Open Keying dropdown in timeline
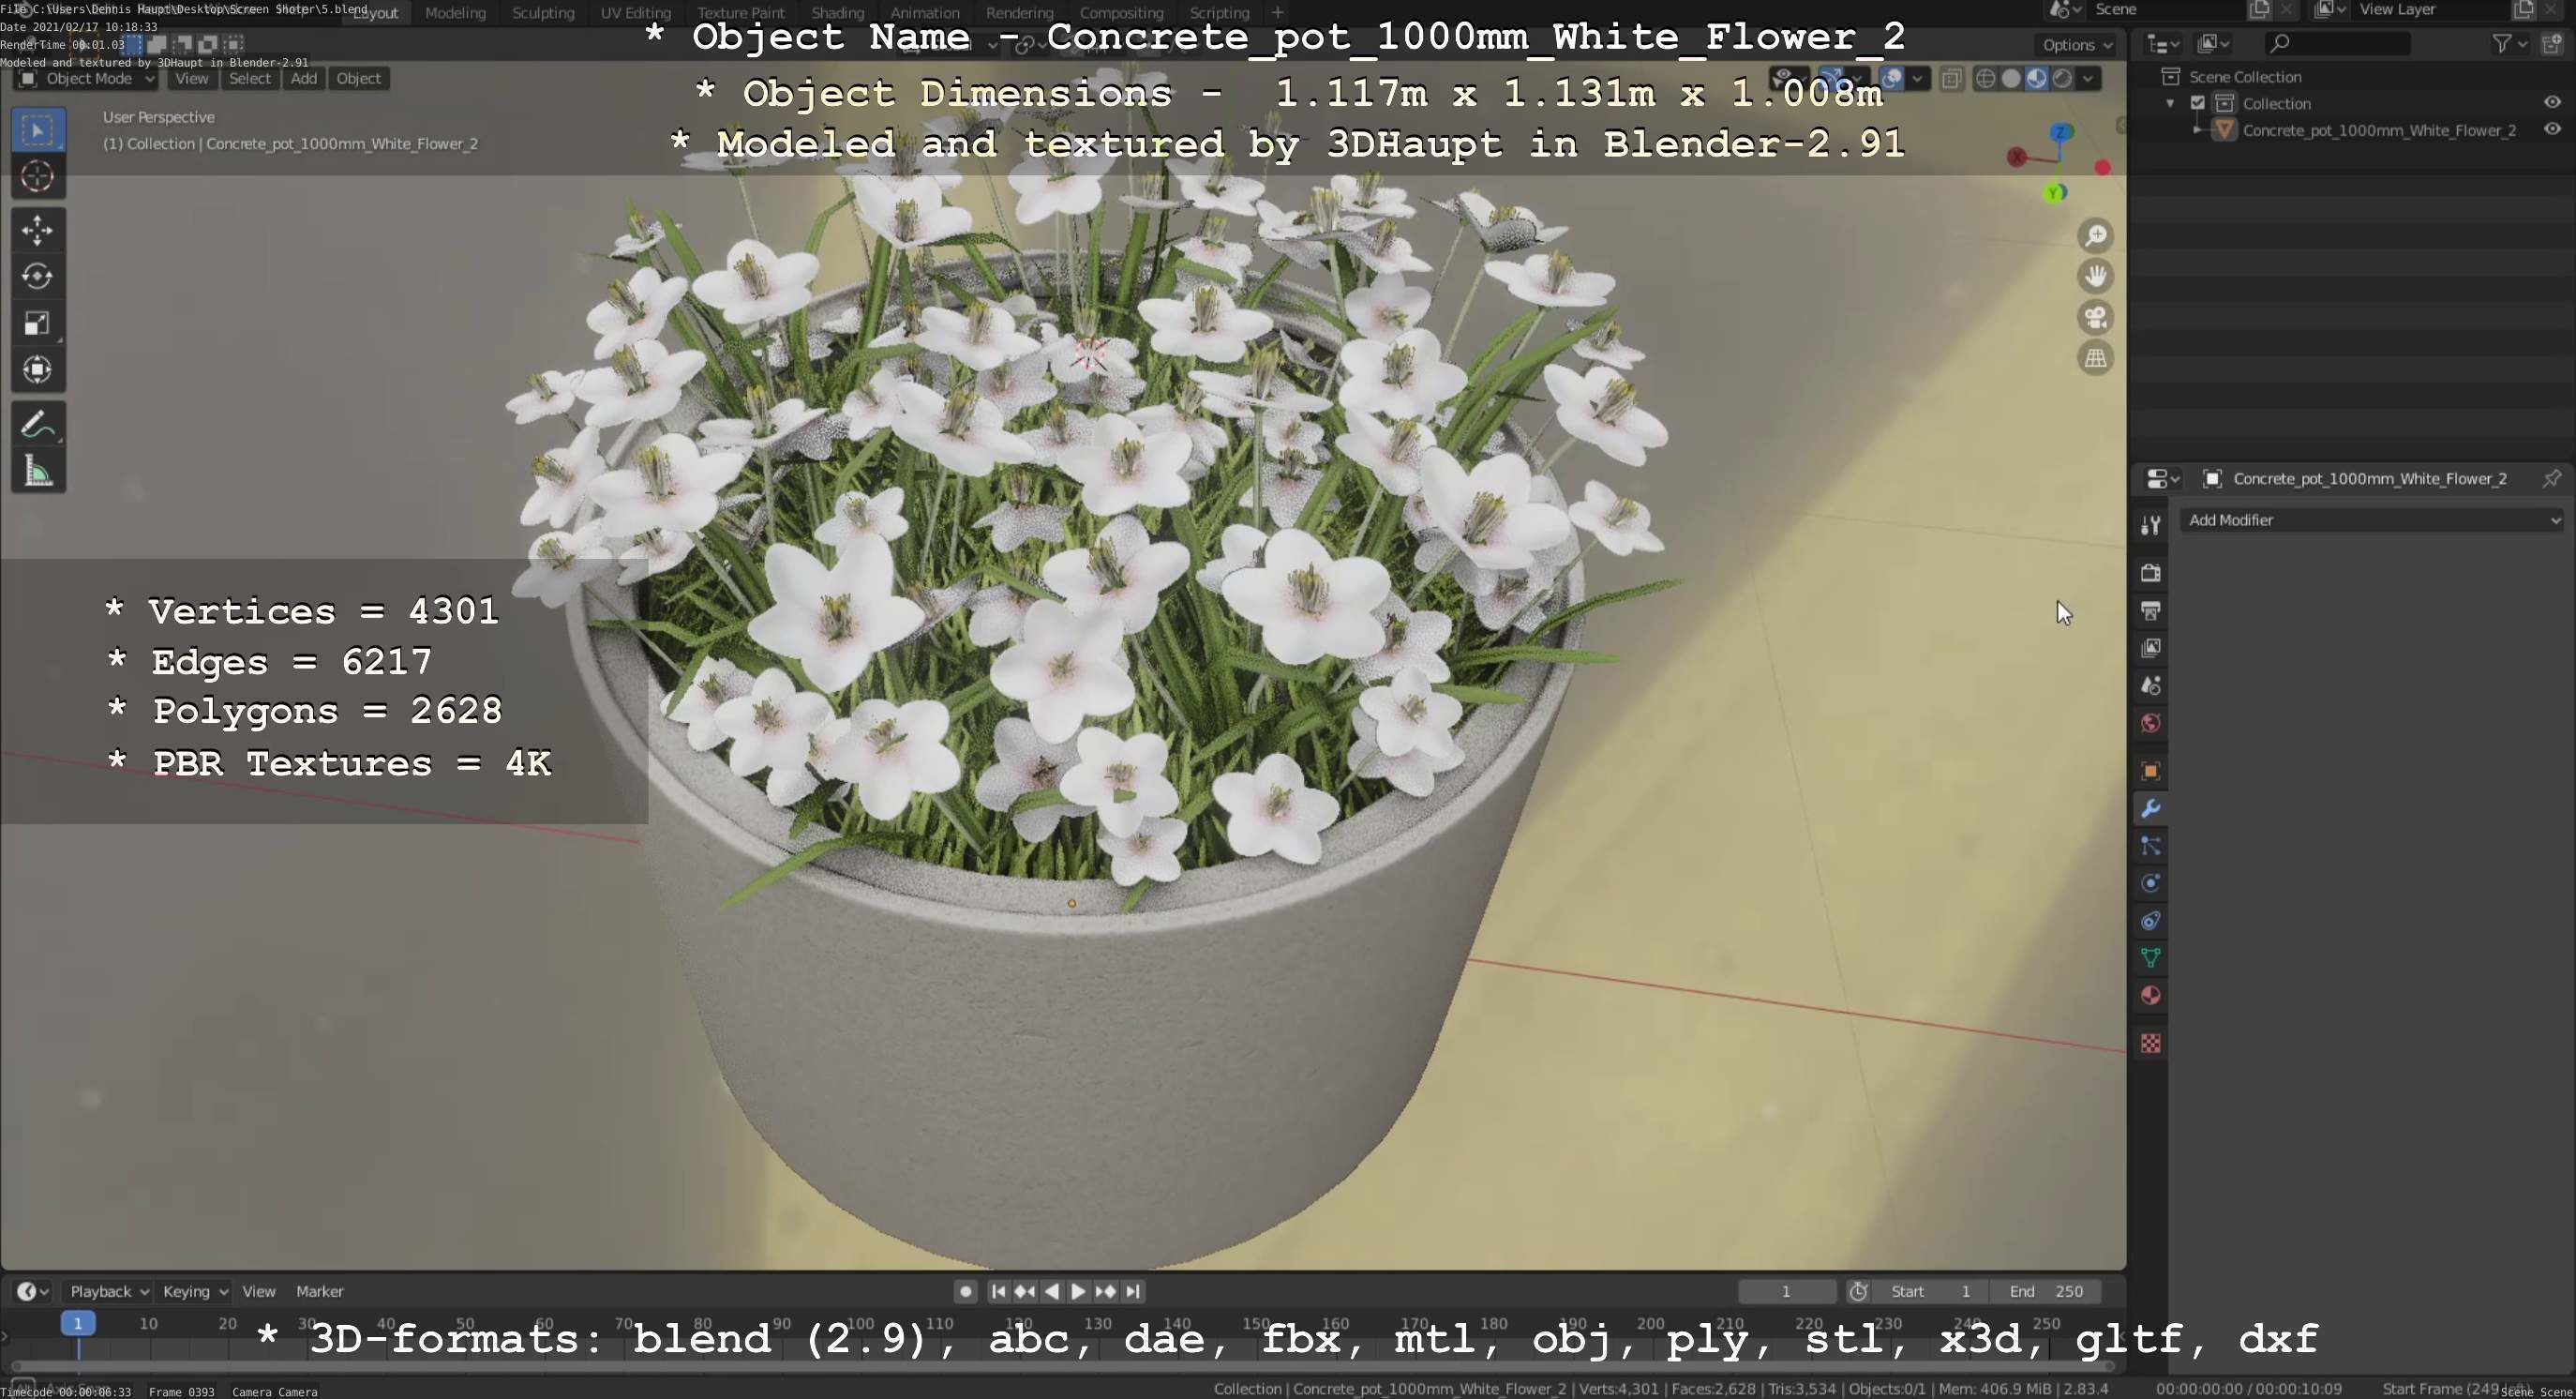The height and width of the screenshot is (1399, 2576). point(194,1291)
